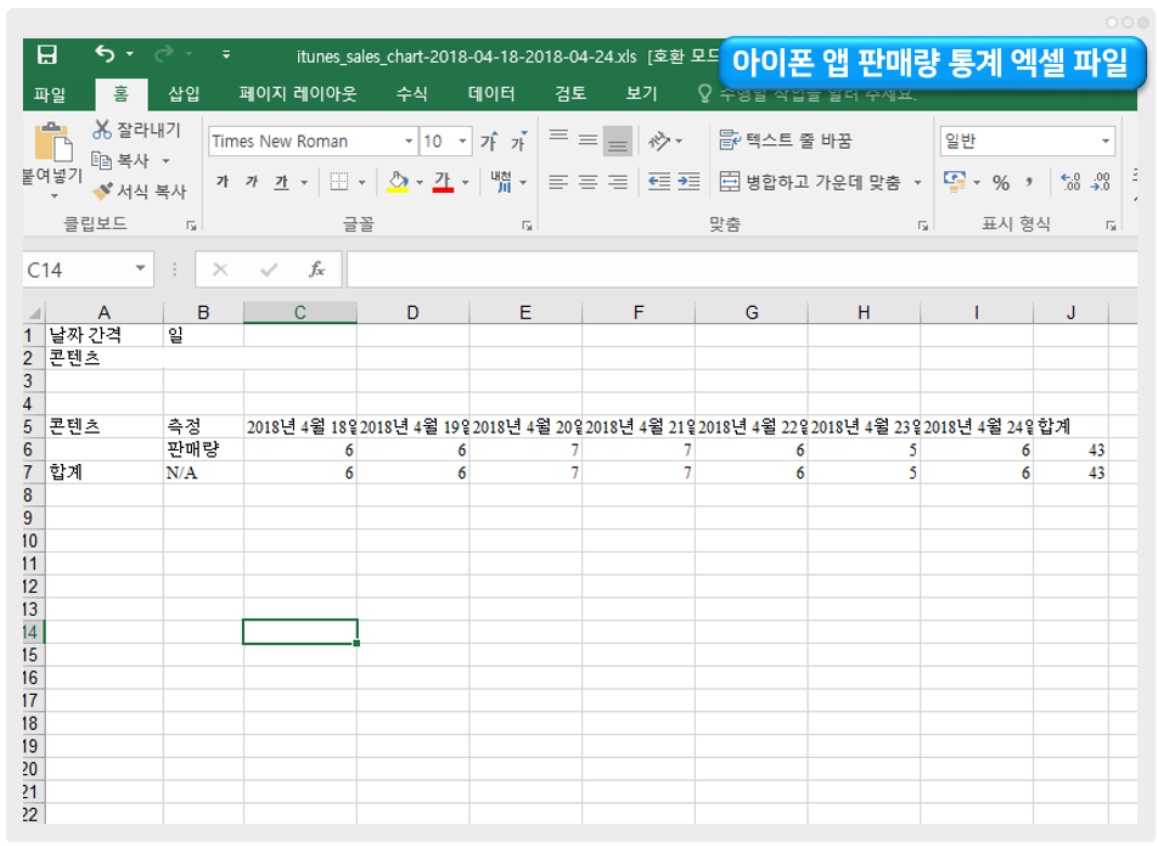Click Format Painter (서식 복사) button
Screen dimensions: 1157x846
[139, 191]
